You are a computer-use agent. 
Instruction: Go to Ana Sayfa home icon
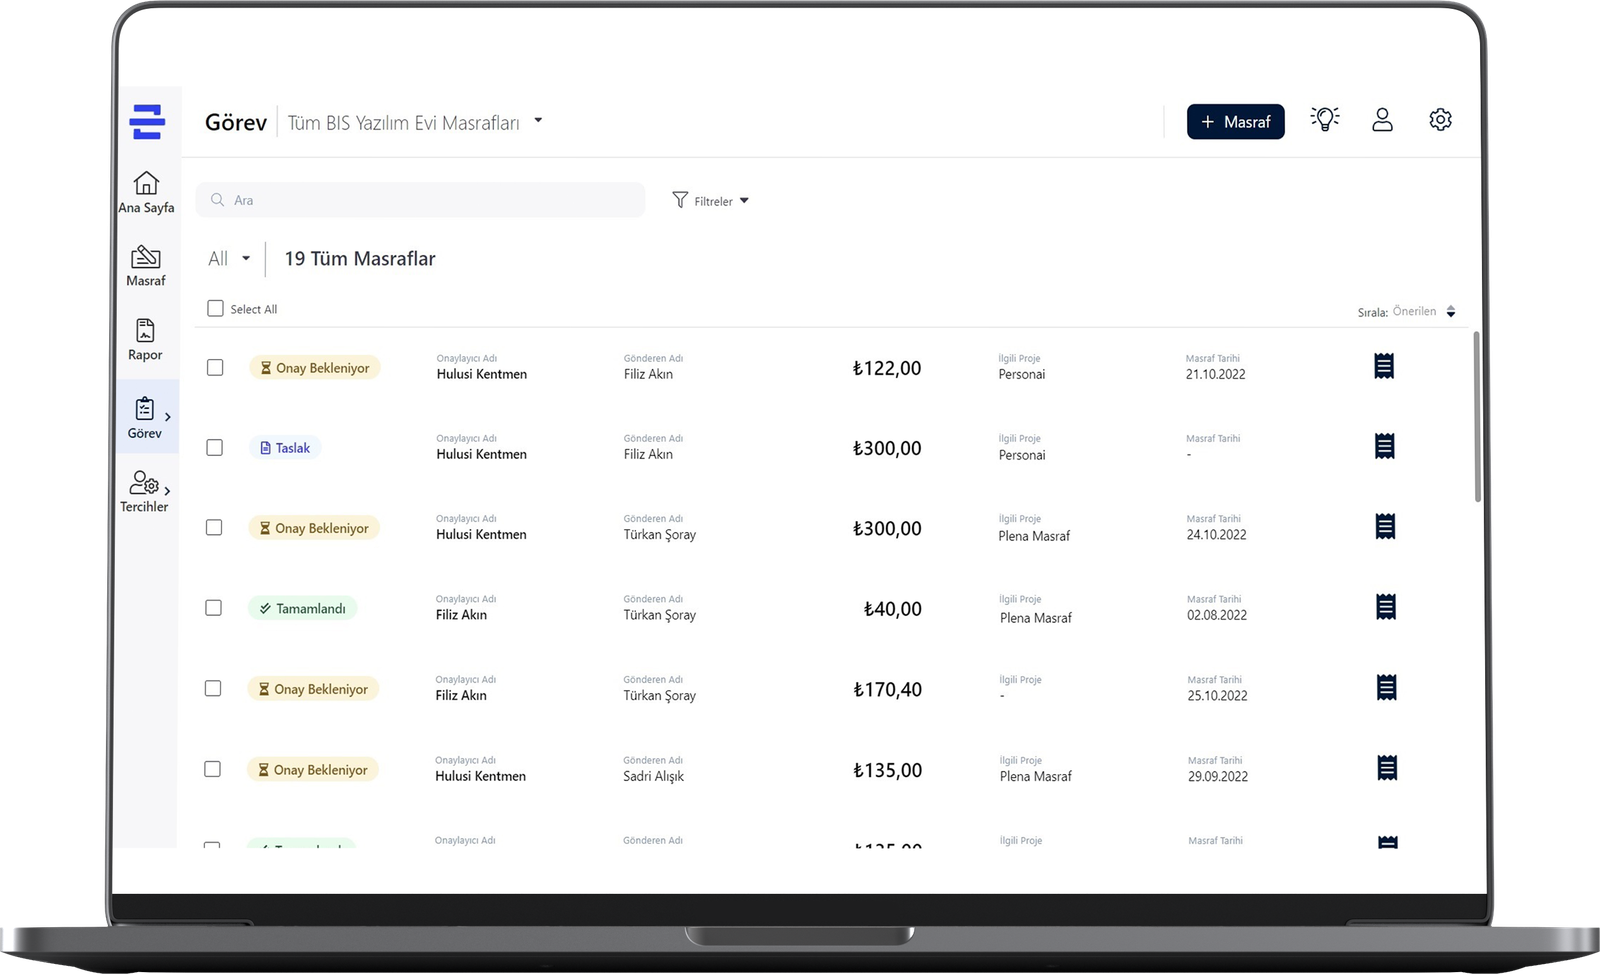click(x=146, y=192)
